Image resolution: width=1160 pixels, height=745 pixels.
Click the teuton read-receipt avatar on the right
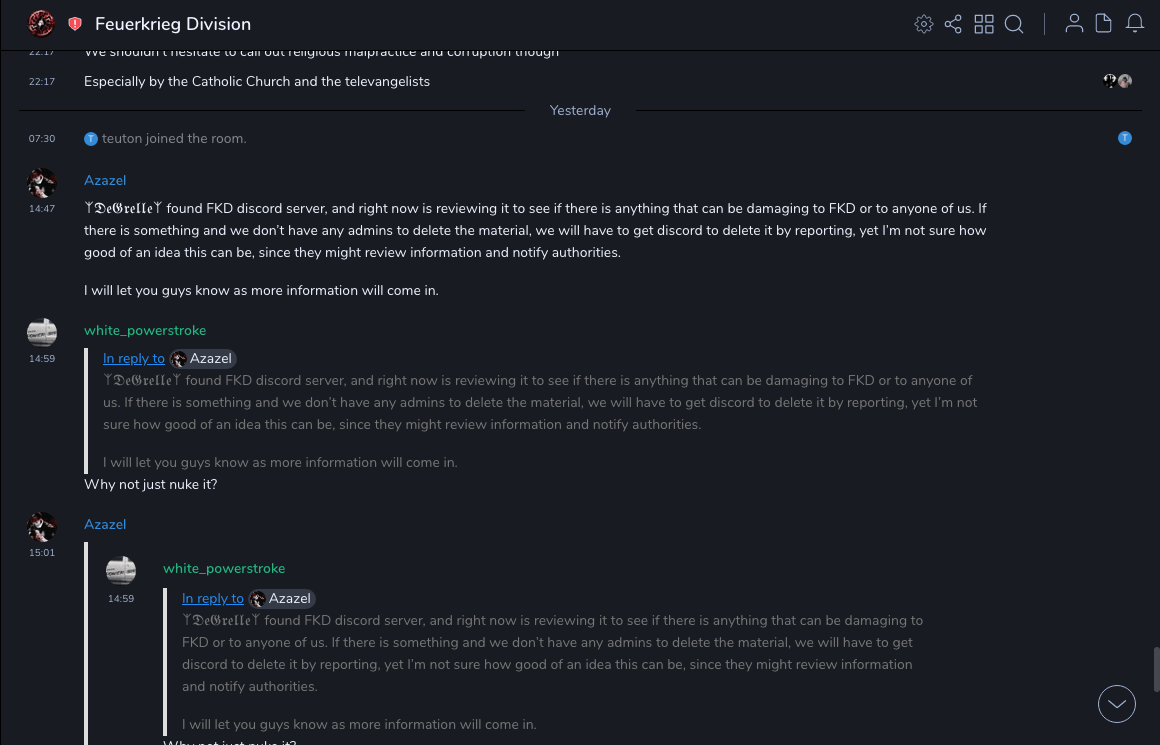[1125, 138]
